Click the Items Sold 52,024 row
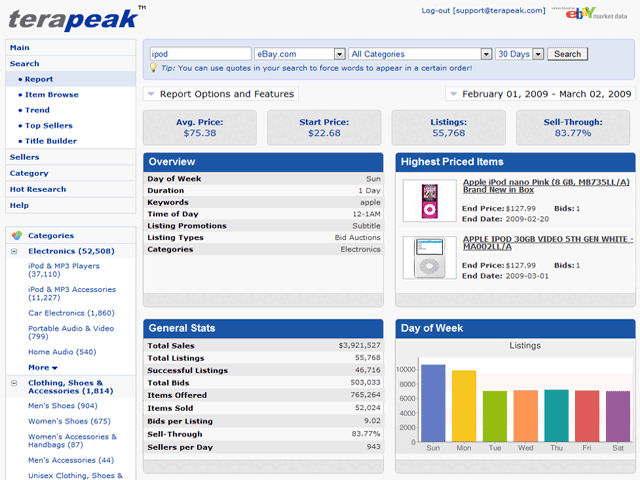This screenshot has width=640, height=480. (263, 408)
